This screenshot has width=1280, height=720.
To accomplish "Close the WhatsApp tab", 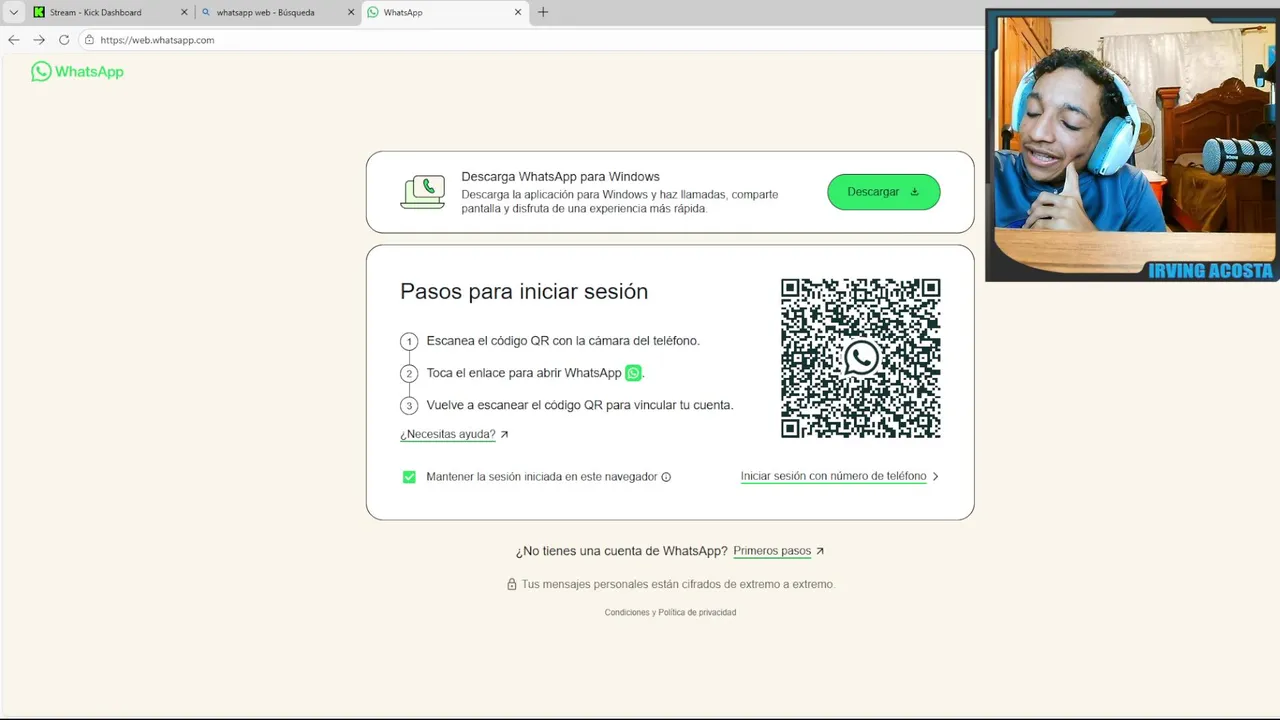I will (518, 12).
